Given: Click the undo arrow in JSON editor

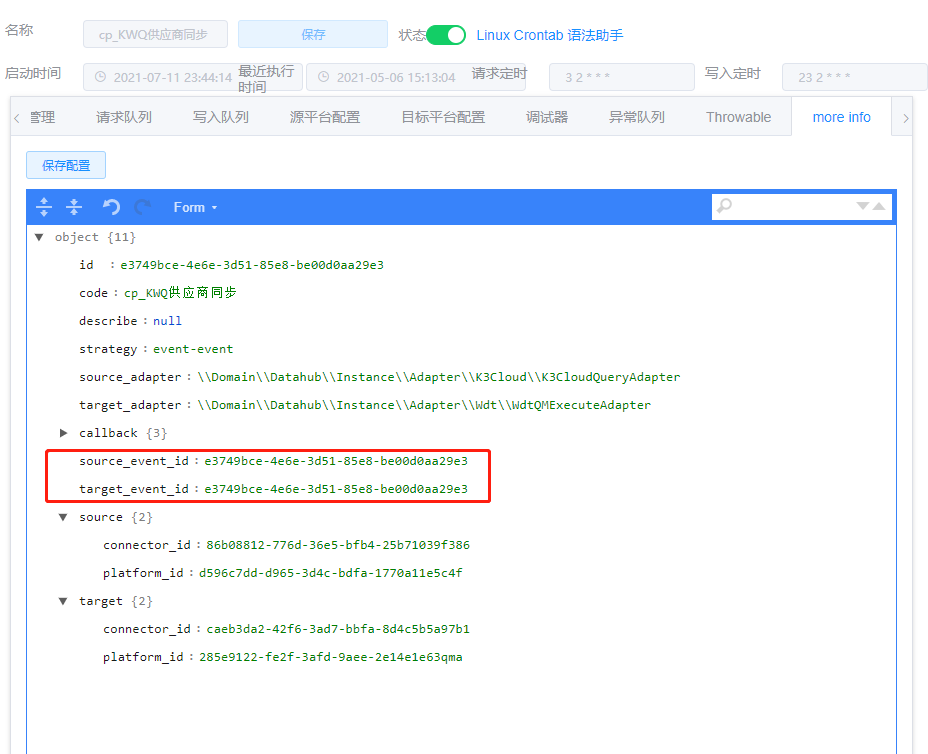Looking at the screenshot, I should (x=111, y=207).
